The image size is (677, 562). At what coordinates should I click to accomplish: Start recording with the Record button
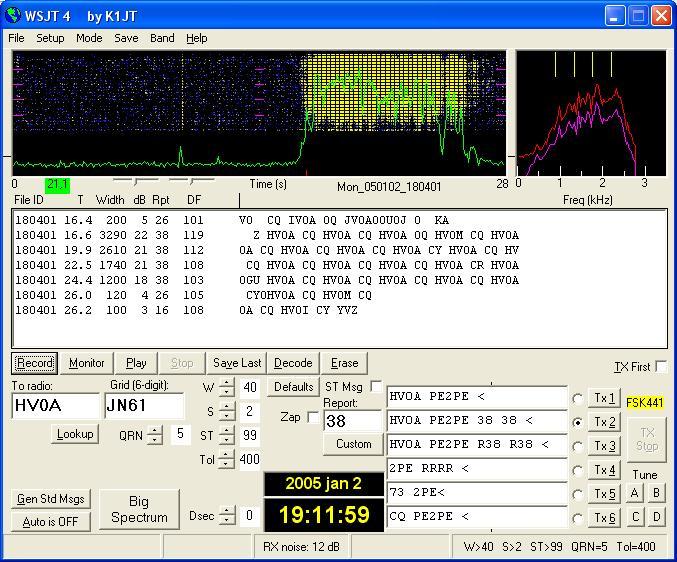tap(35, 363)
